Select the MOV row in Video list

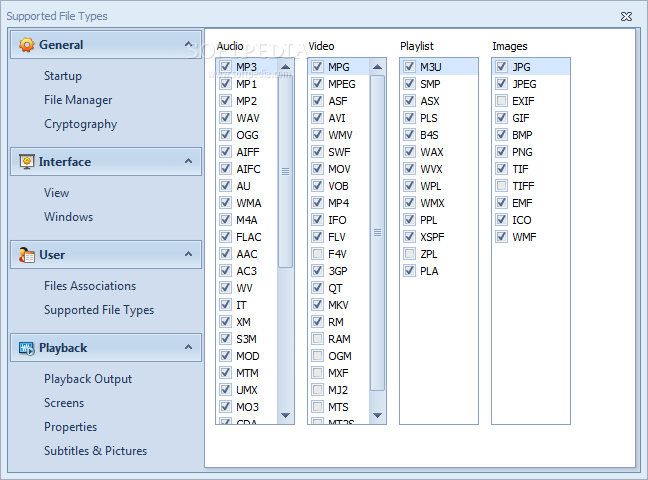click(338, 169)
